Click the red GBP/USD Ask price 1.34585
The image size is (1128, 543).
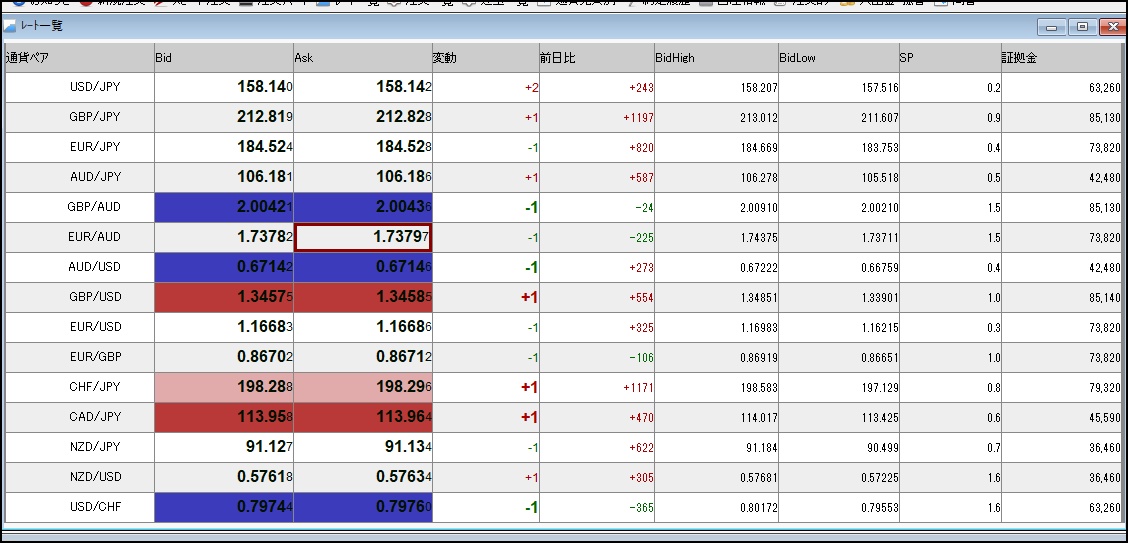tap(363, 298)
